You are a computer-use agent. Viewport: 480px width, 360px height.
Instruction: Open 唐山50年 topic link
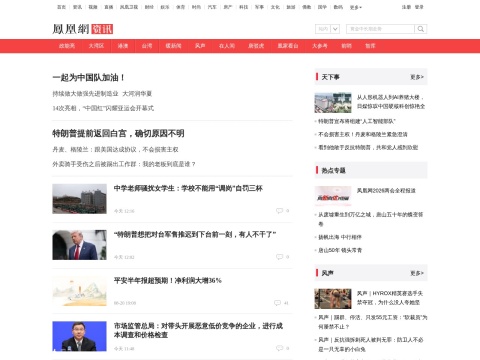click(x=340, y=250)
